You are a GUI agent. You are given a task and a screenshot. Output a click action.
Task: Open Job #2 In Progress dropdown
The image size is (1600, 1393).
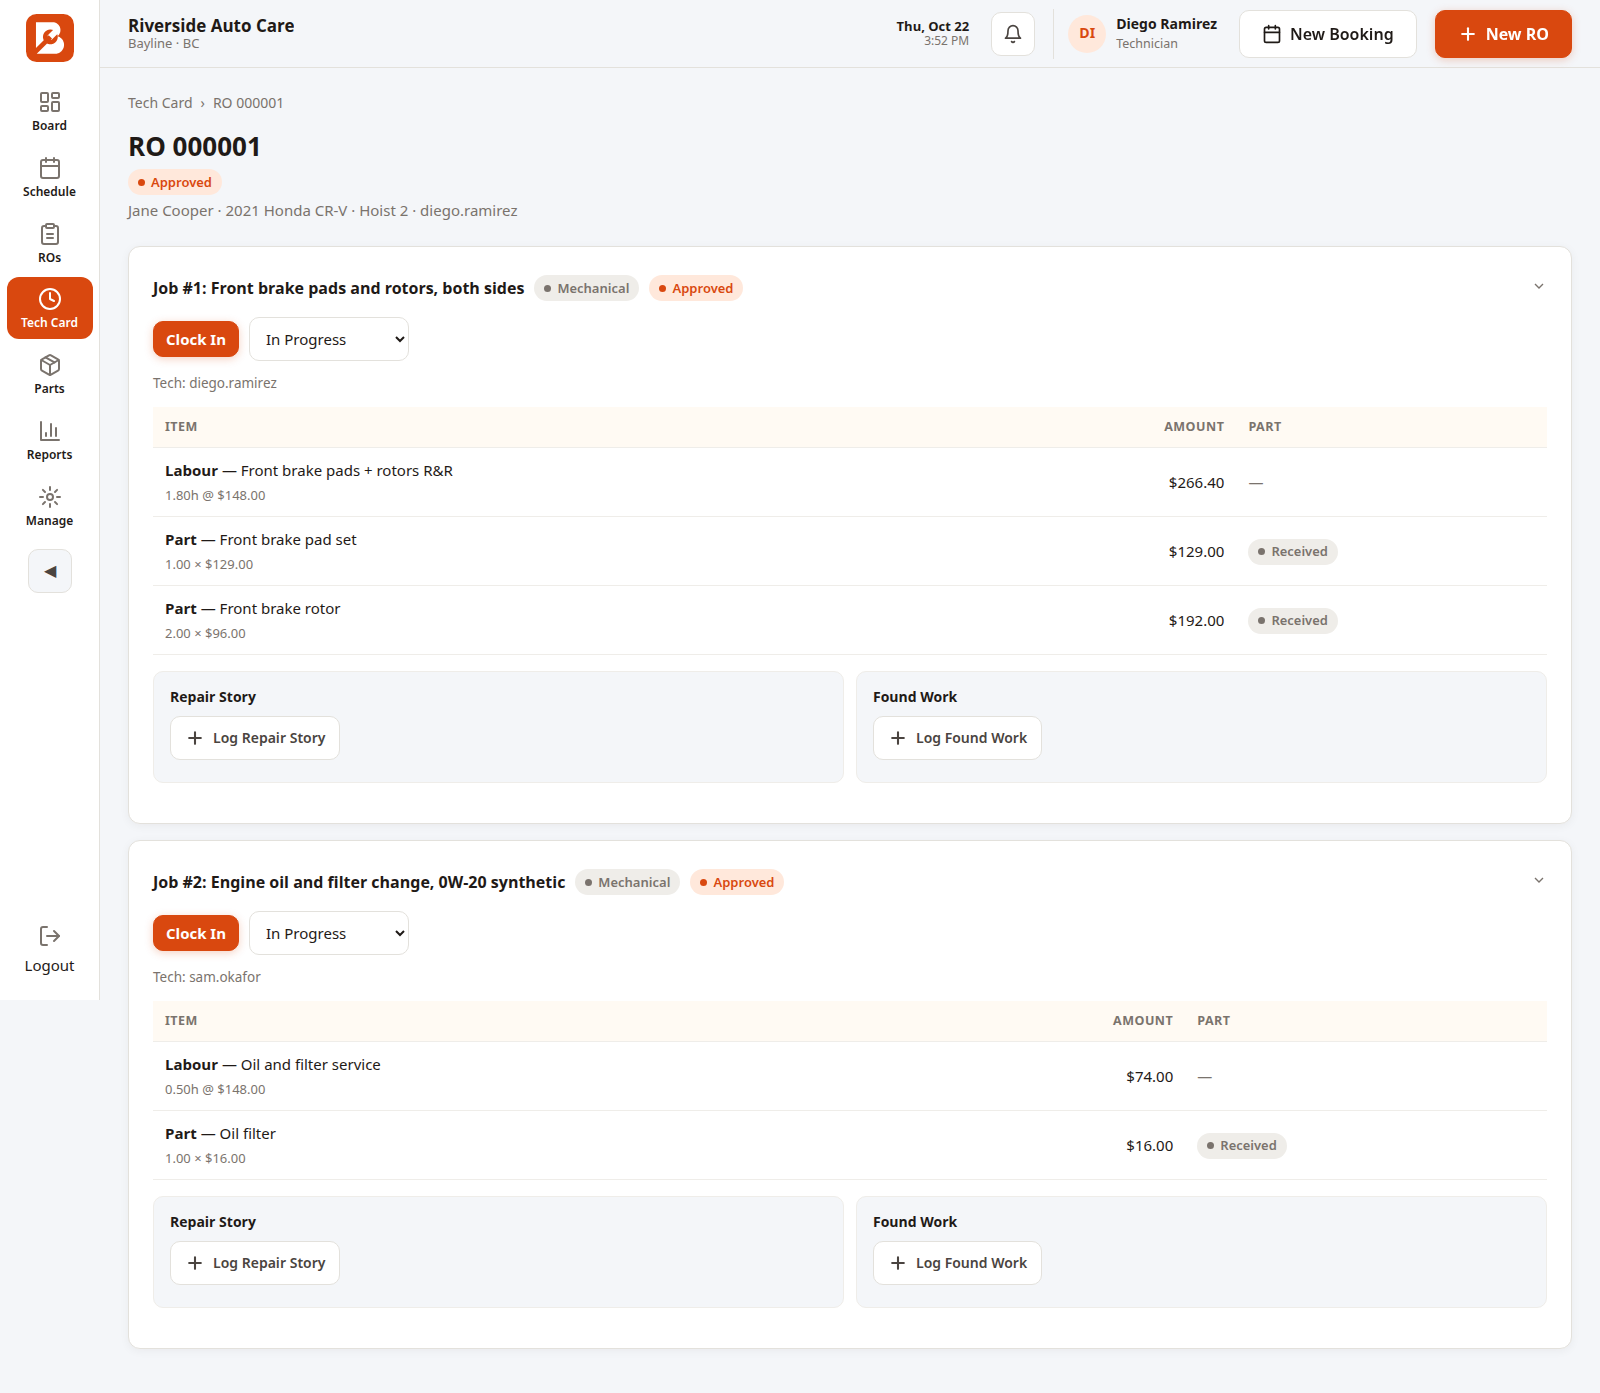[x=329, y=933]
